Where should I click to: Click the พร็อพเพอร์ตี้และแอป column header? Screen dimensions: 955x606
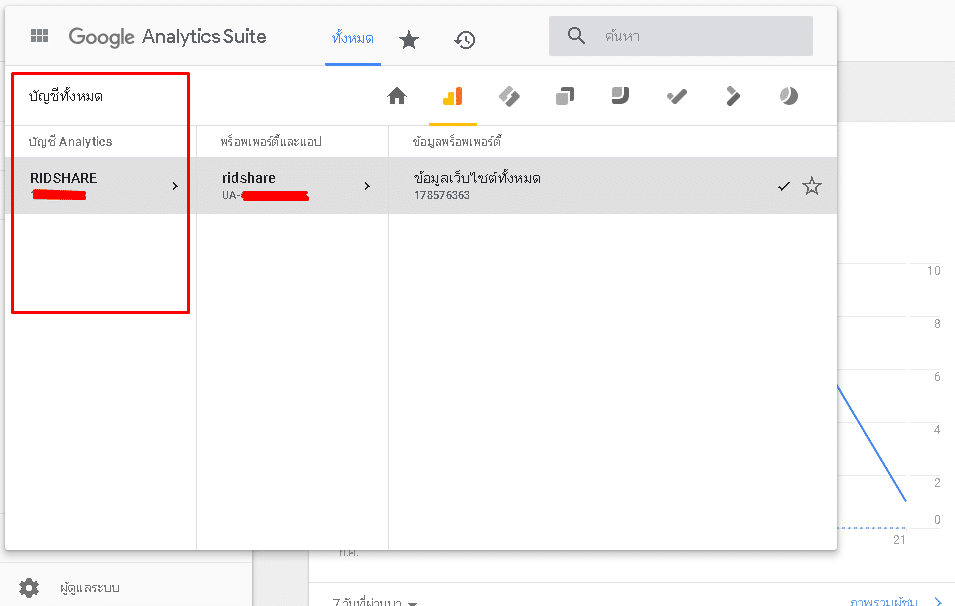click(x=271, y=142)
